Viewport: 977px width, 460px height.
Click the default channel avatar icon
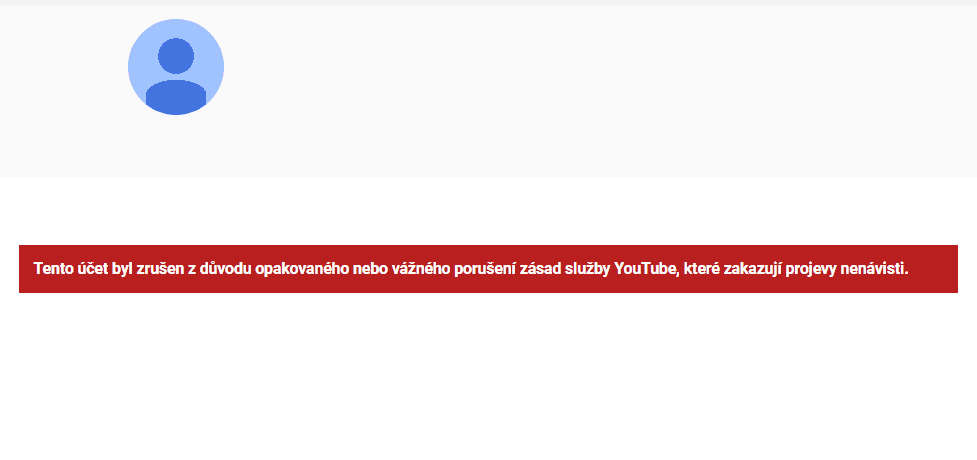point(176,67)
